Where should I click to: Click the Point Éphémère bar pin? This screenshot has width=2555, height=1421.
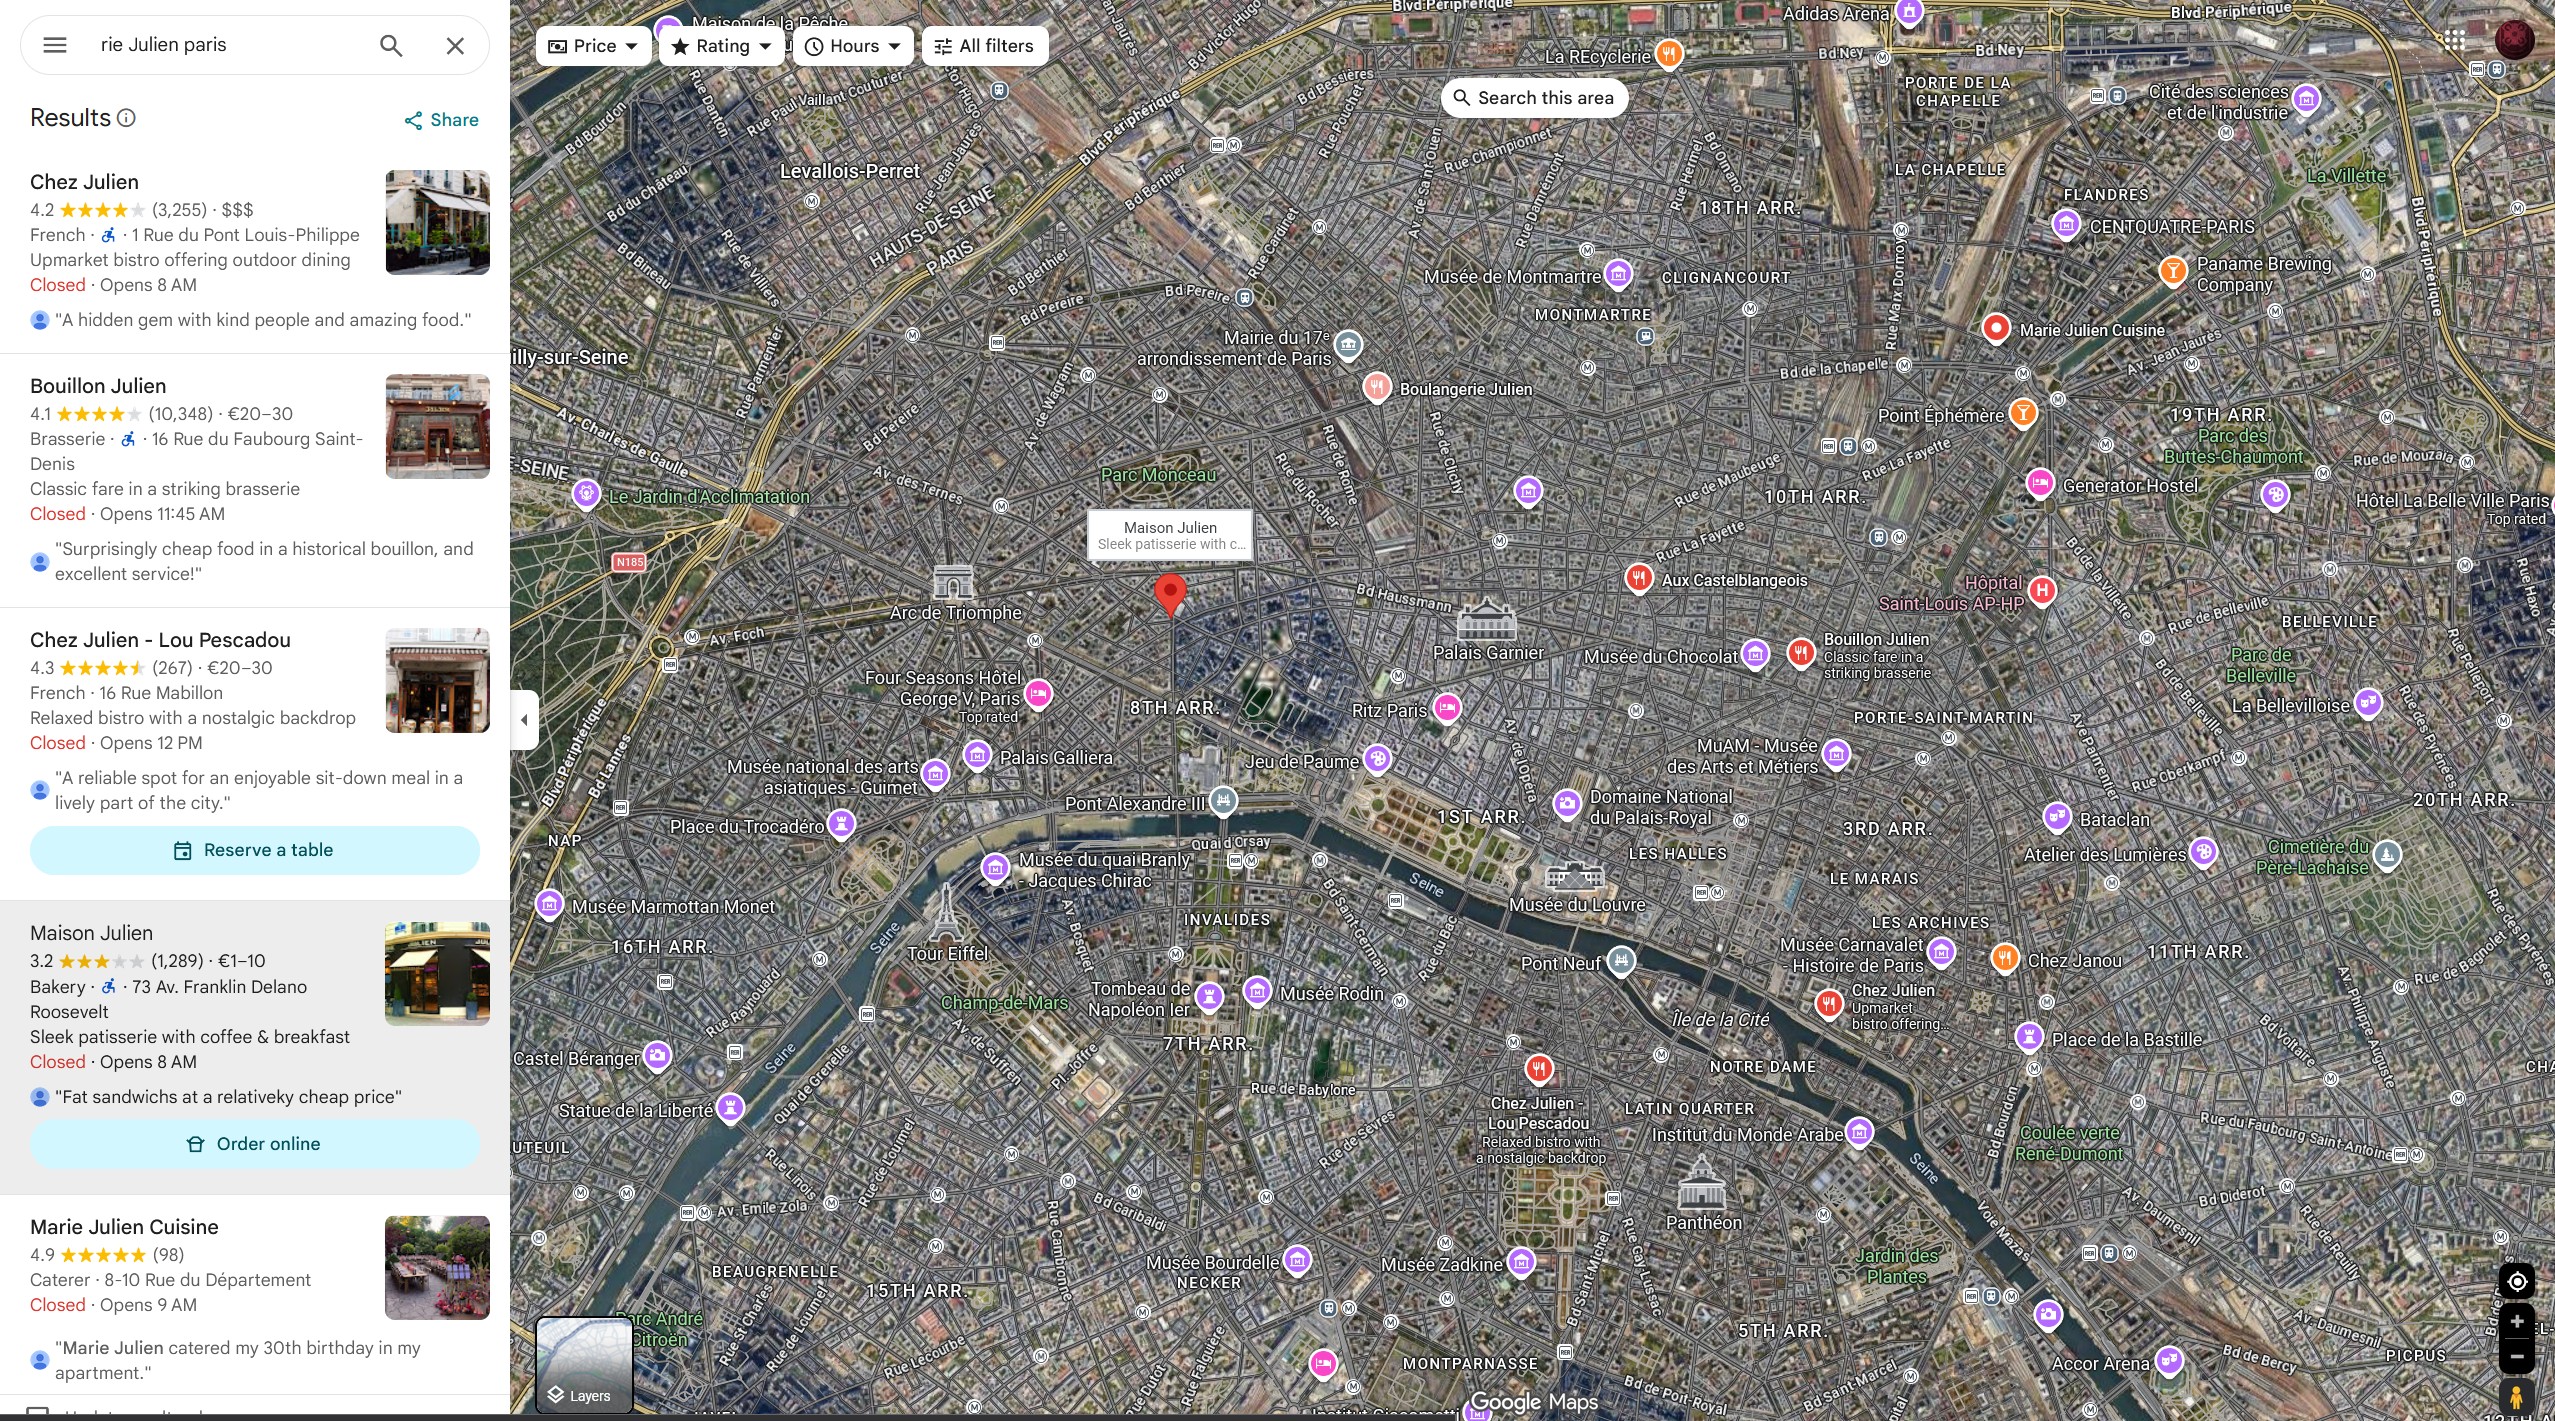[x=2023, y=413]
